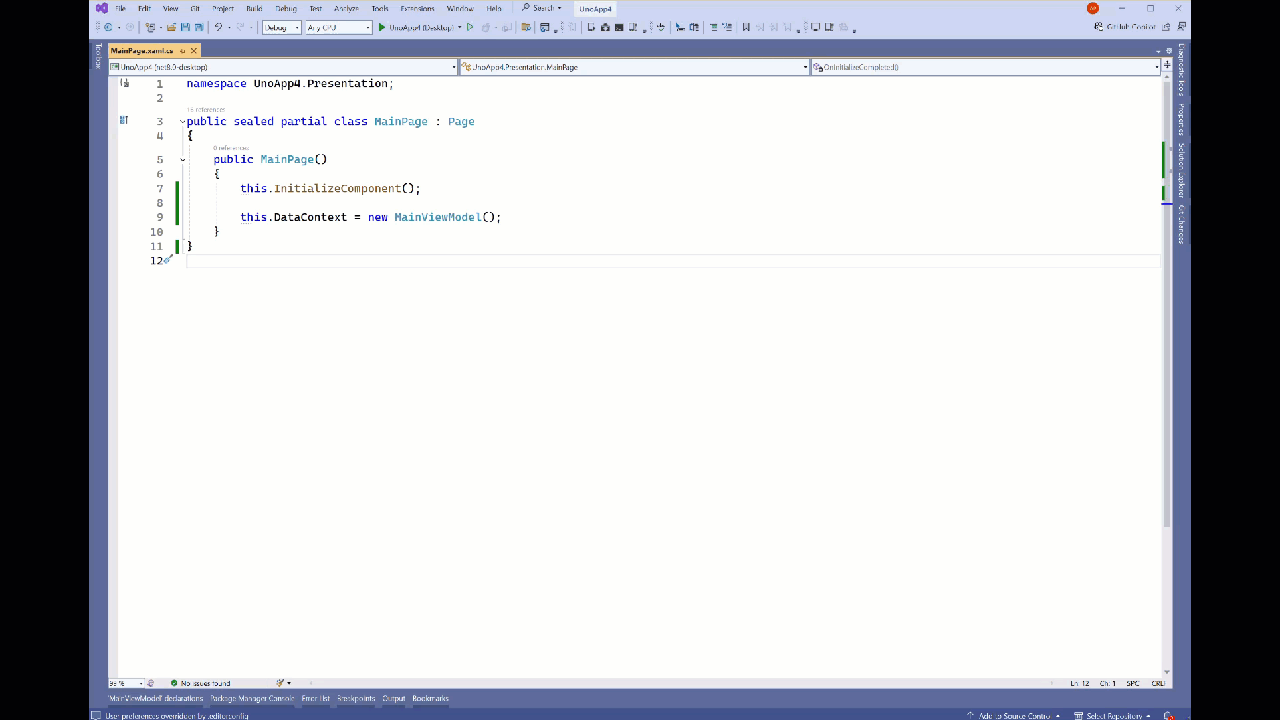Open the Tools menu
The image size is (1280, 720).
(x=379, y=8)
